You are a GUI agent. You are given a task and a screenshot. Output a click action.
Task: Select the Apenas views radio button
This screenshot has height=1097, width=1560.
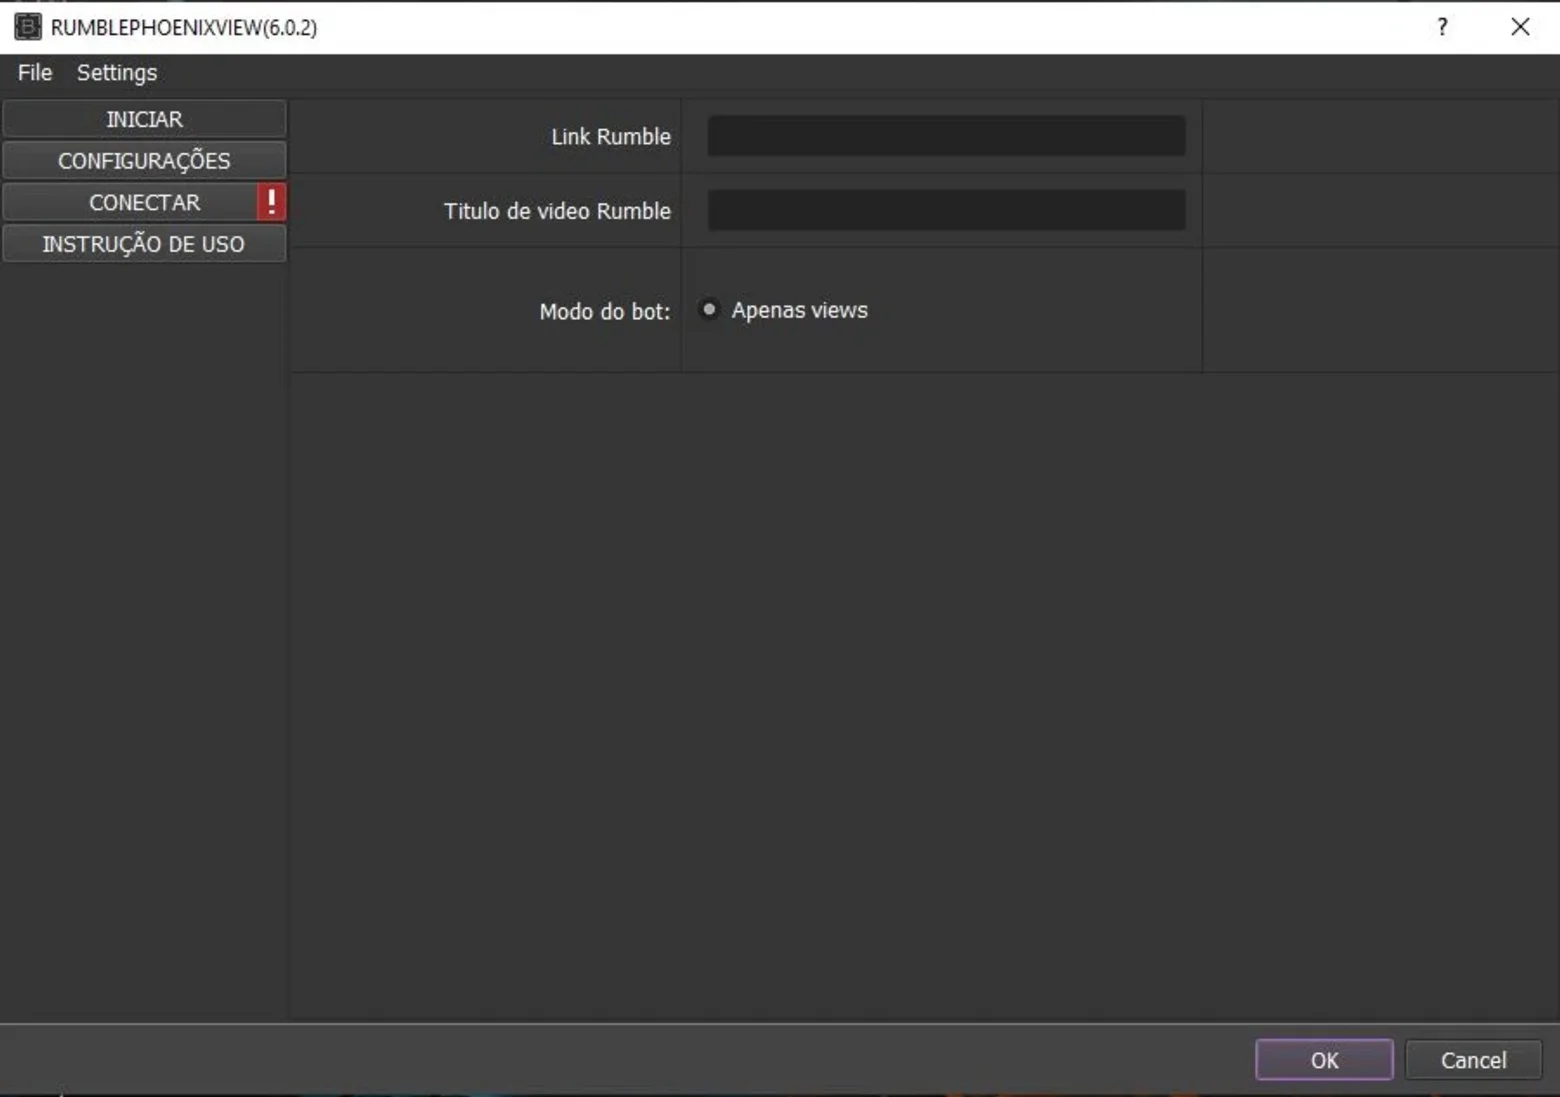tap(709, 310)
